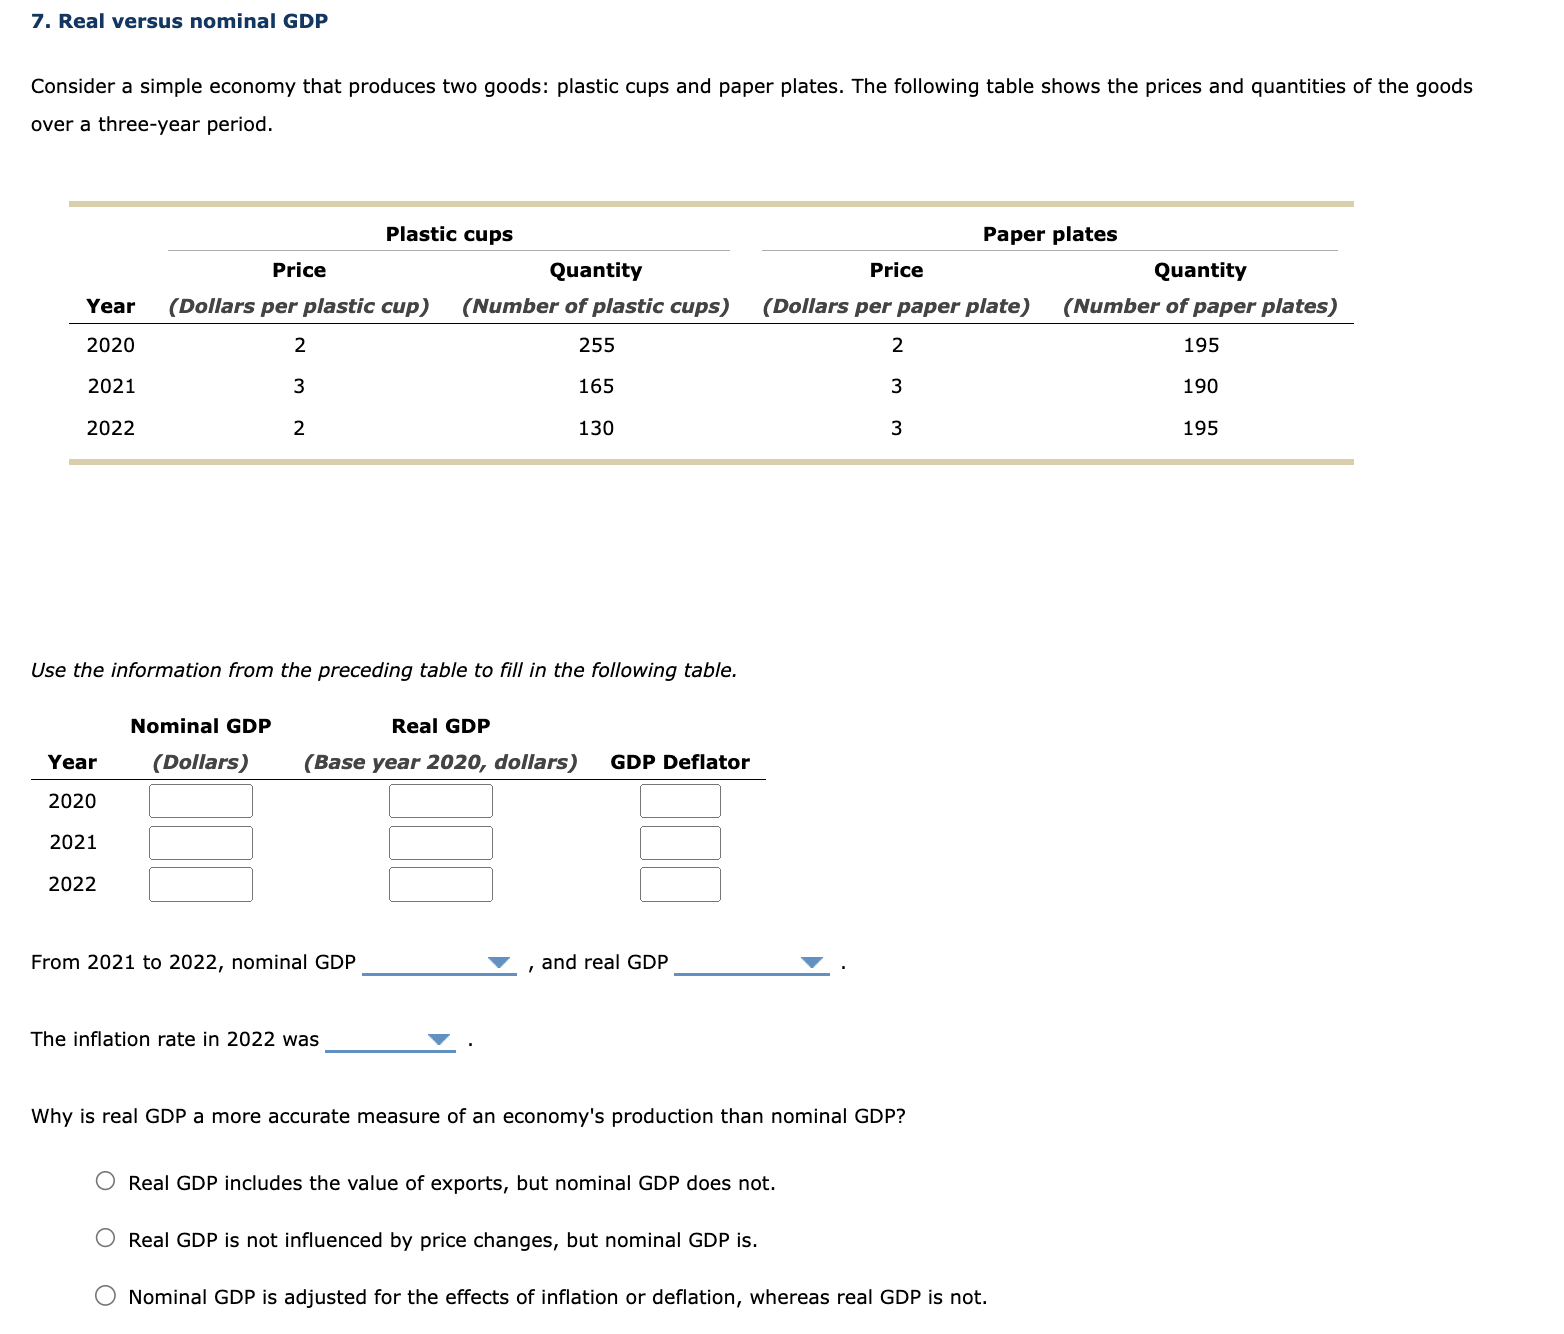Click the italic fill-in instruction text
1564x1334 pixels.
(x=383, y=670)
